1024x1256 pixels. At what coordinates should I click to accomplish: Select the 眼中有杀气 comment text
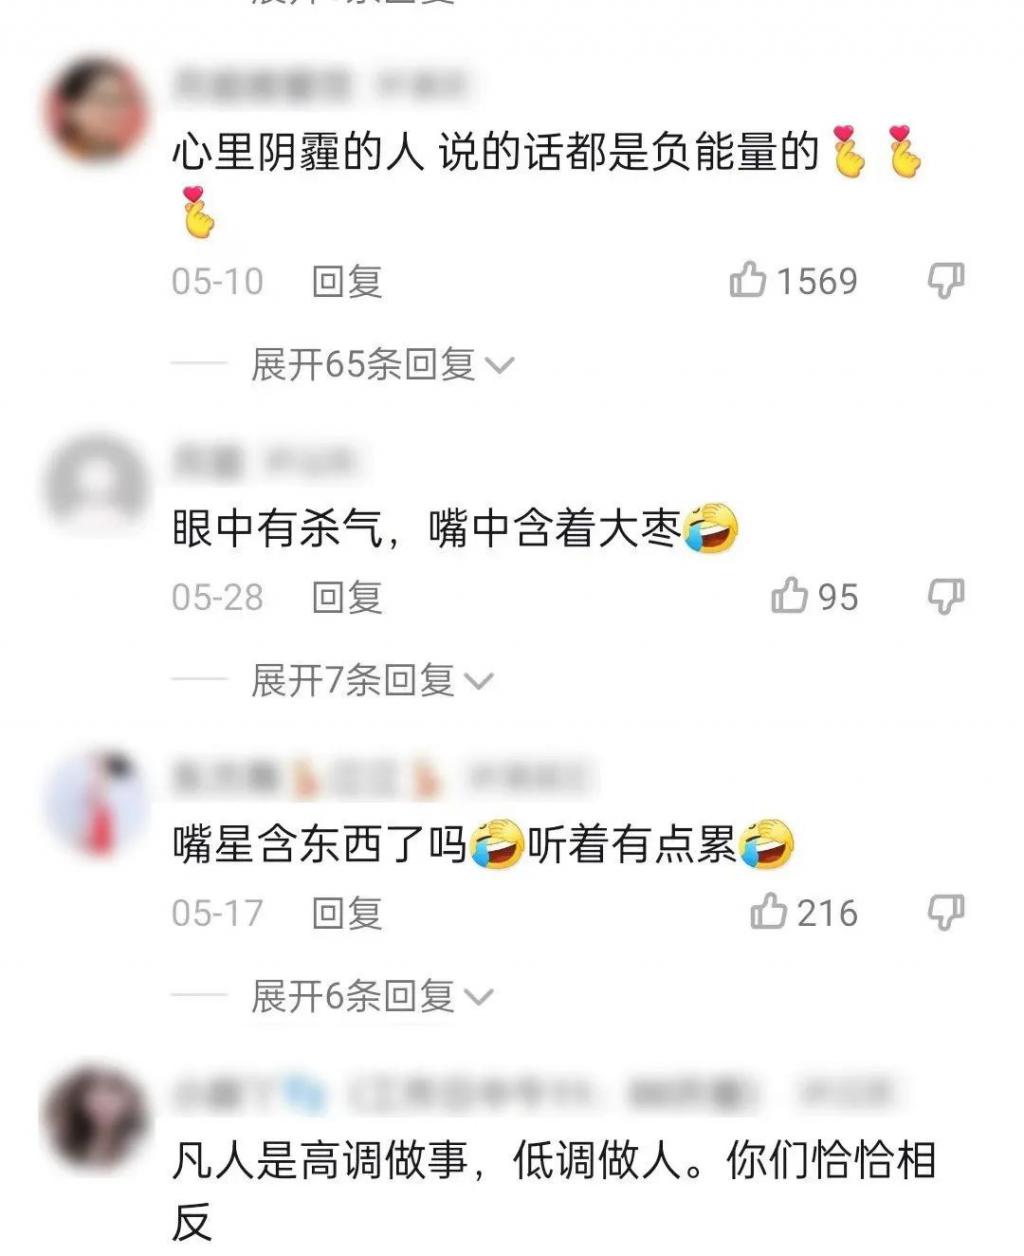pyautogui.click(x=455, y=529)
